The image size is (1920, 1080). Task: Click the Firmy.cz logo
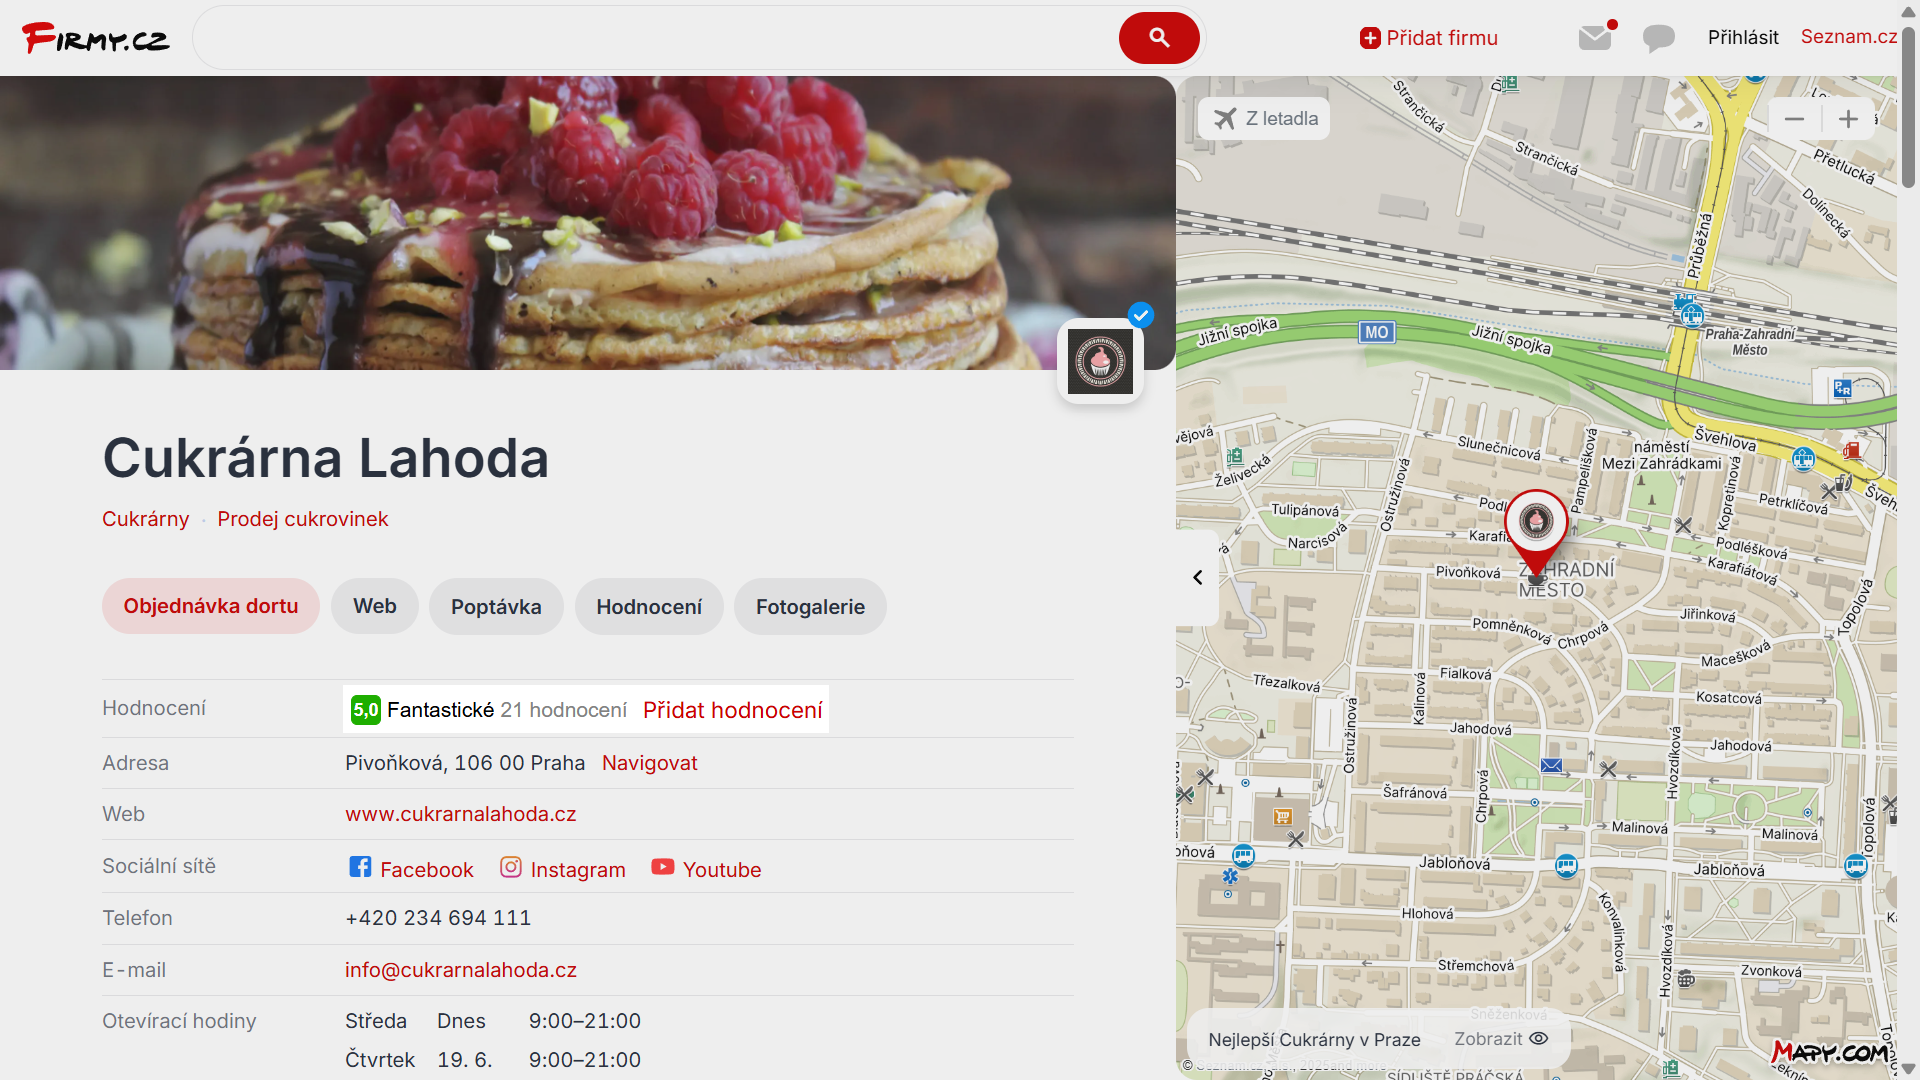click(96, 38)
